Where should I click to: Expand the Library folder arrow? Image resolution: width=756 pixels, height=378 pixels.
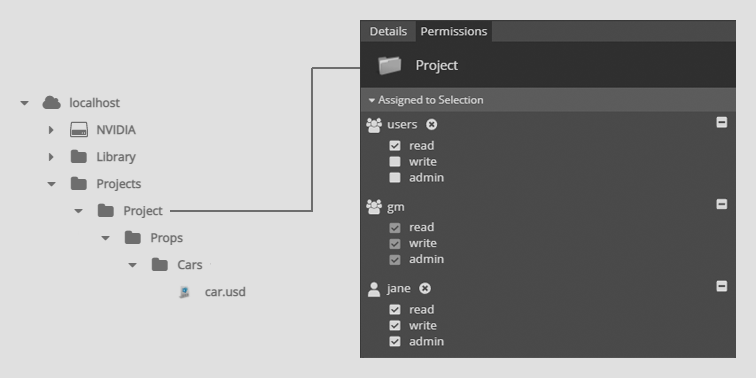click(x=51, y=157)
